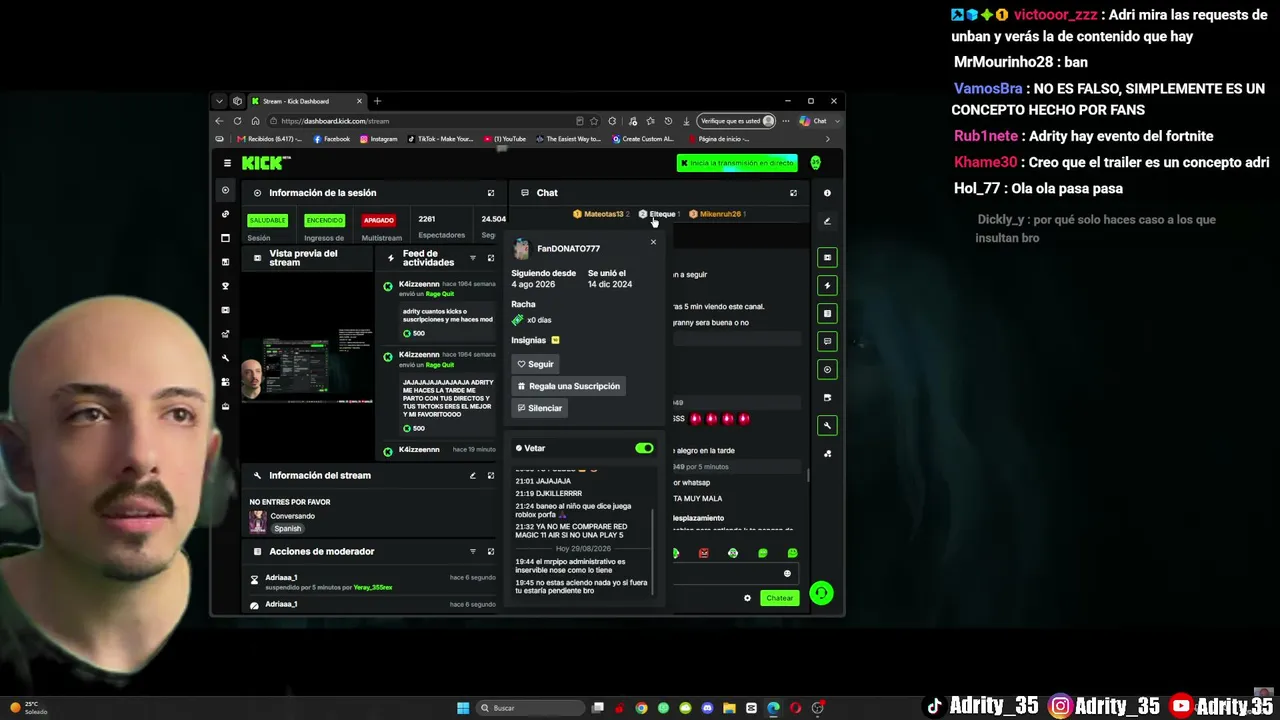This screenshot has height=720, width=1280.
Task: Click the trophy icon in left sidebar
Action: [x=225, y=286]
